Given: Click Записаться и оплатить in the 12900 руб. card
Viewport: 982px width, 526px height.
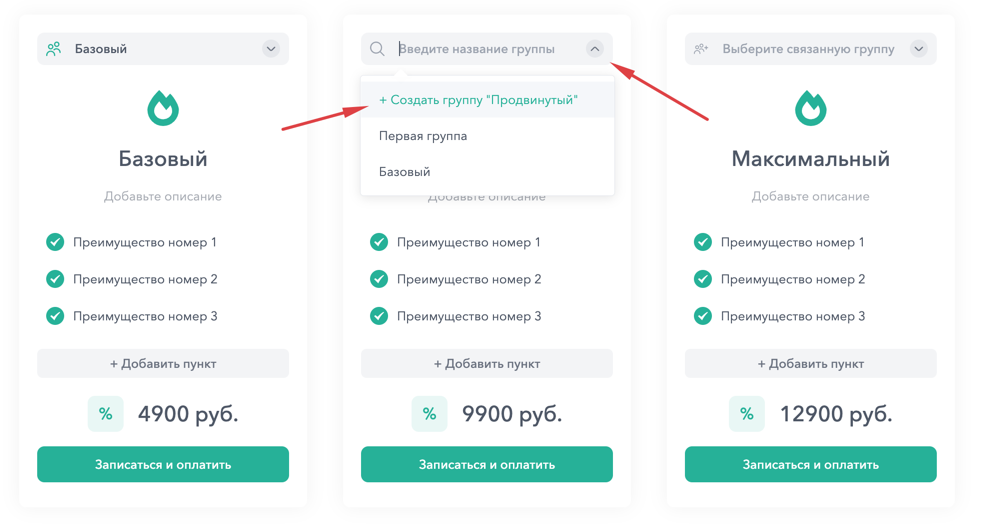Looking at the screenshot, I should click(810, 464).
